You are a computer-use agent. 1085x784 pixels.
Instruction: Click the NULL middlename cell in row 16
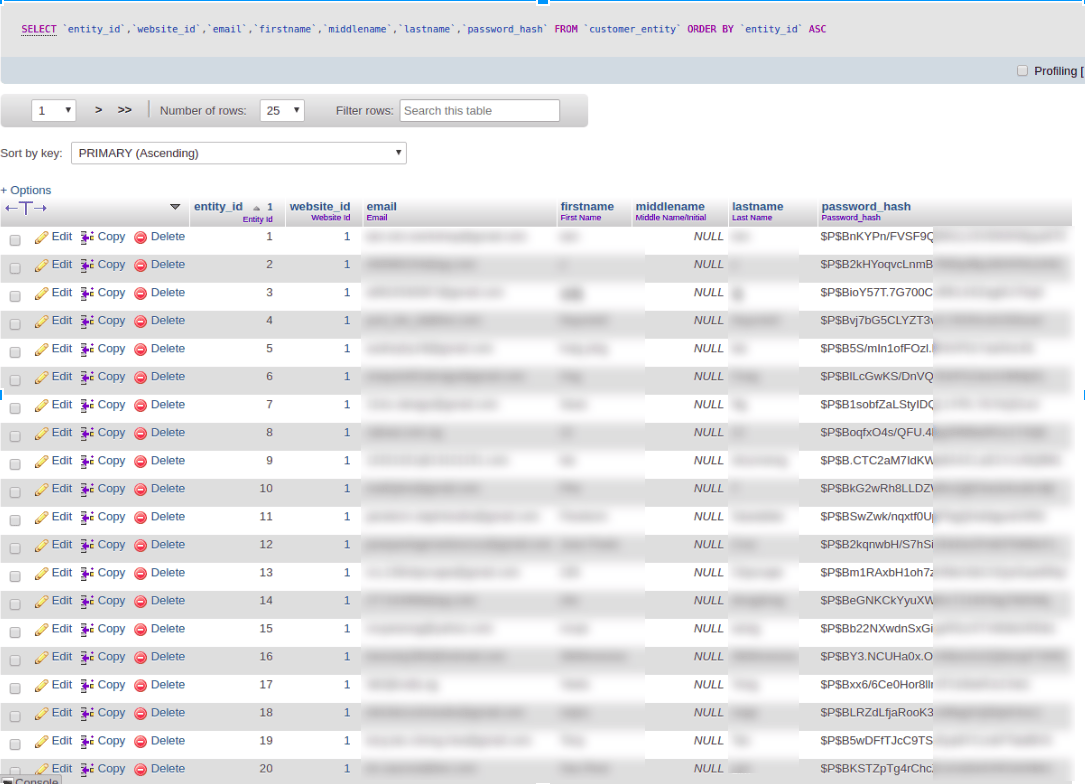(709, 657)
